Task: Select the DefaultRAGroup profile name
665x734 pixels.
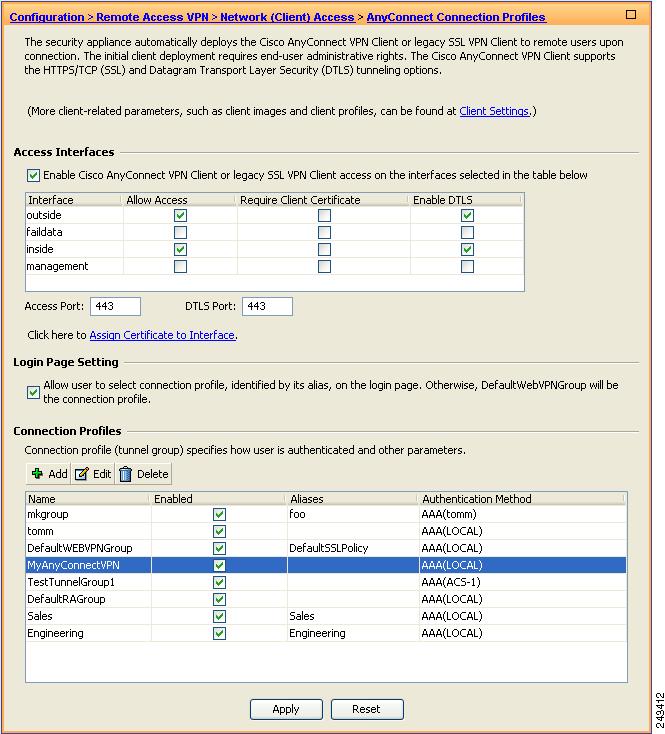Action: pyautogui.click(x=66, y=599)
